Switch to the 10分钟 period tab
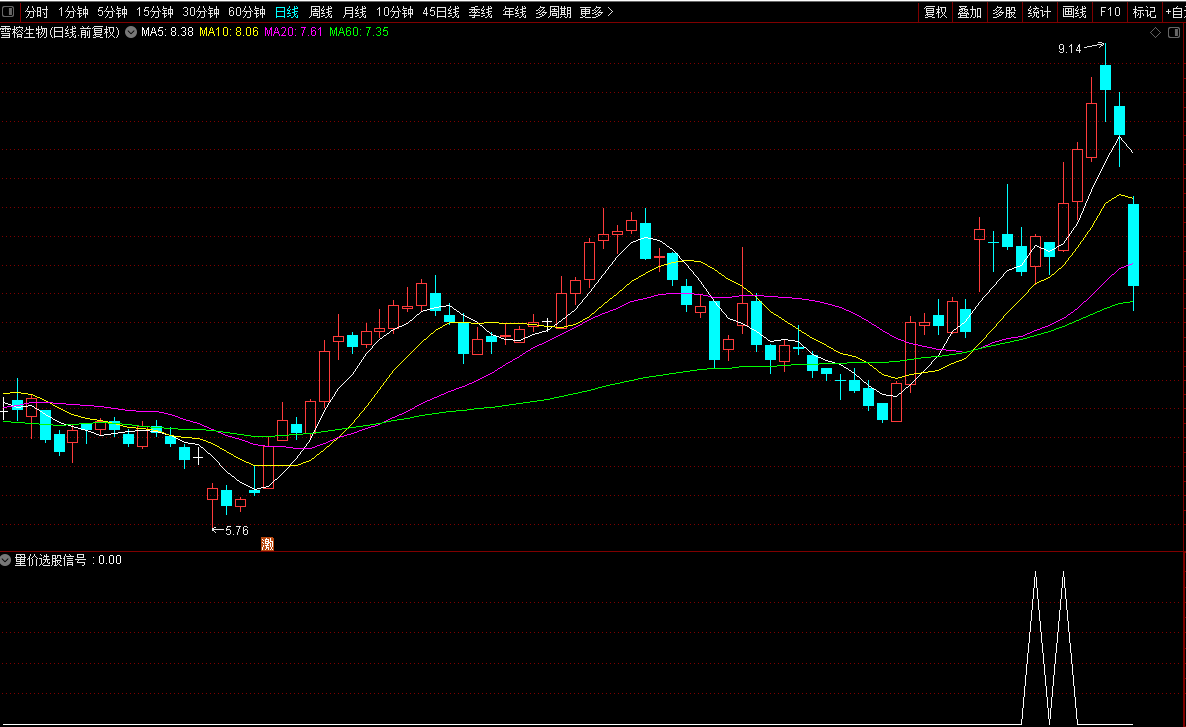This screenshot has width=1186, height=727. click(x=395, y=12)
